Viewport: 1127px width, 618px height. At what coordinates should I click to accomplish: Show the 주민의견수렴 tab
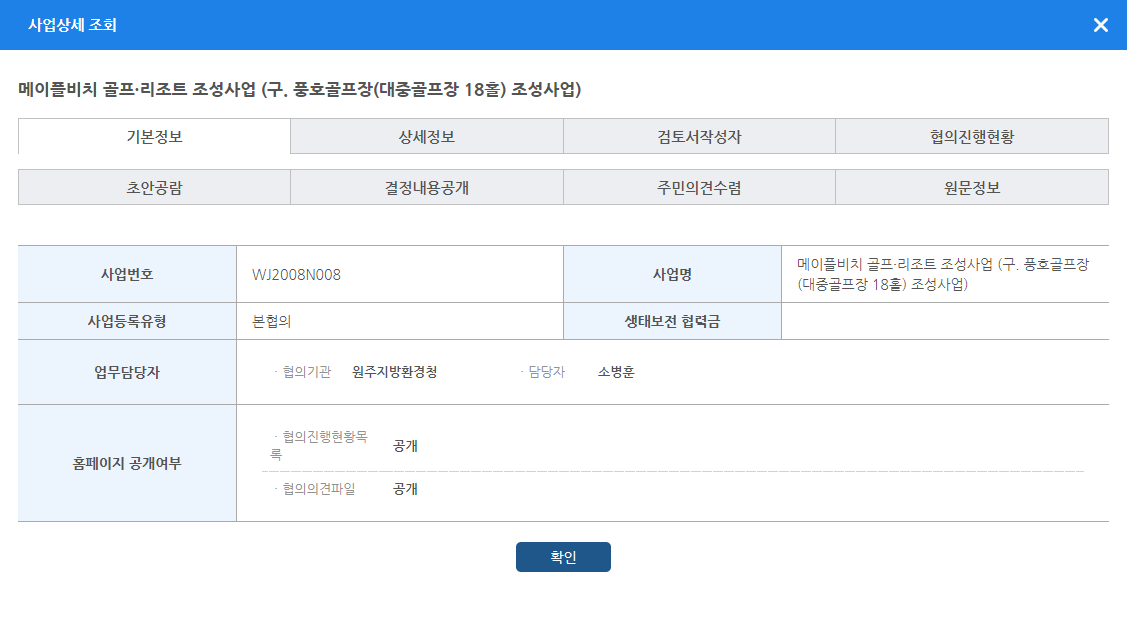click(x=699, y=187)
